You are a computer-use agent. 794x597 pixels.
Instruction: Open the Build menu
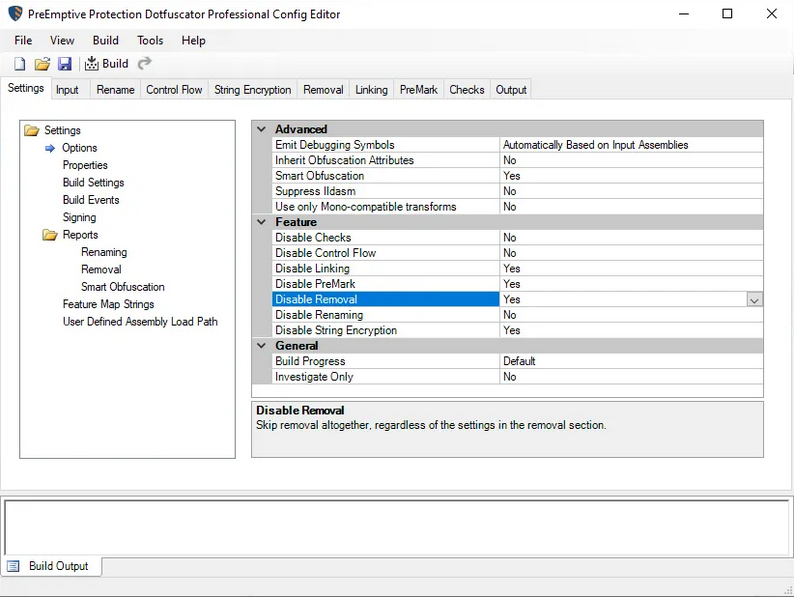click(105, 41)
